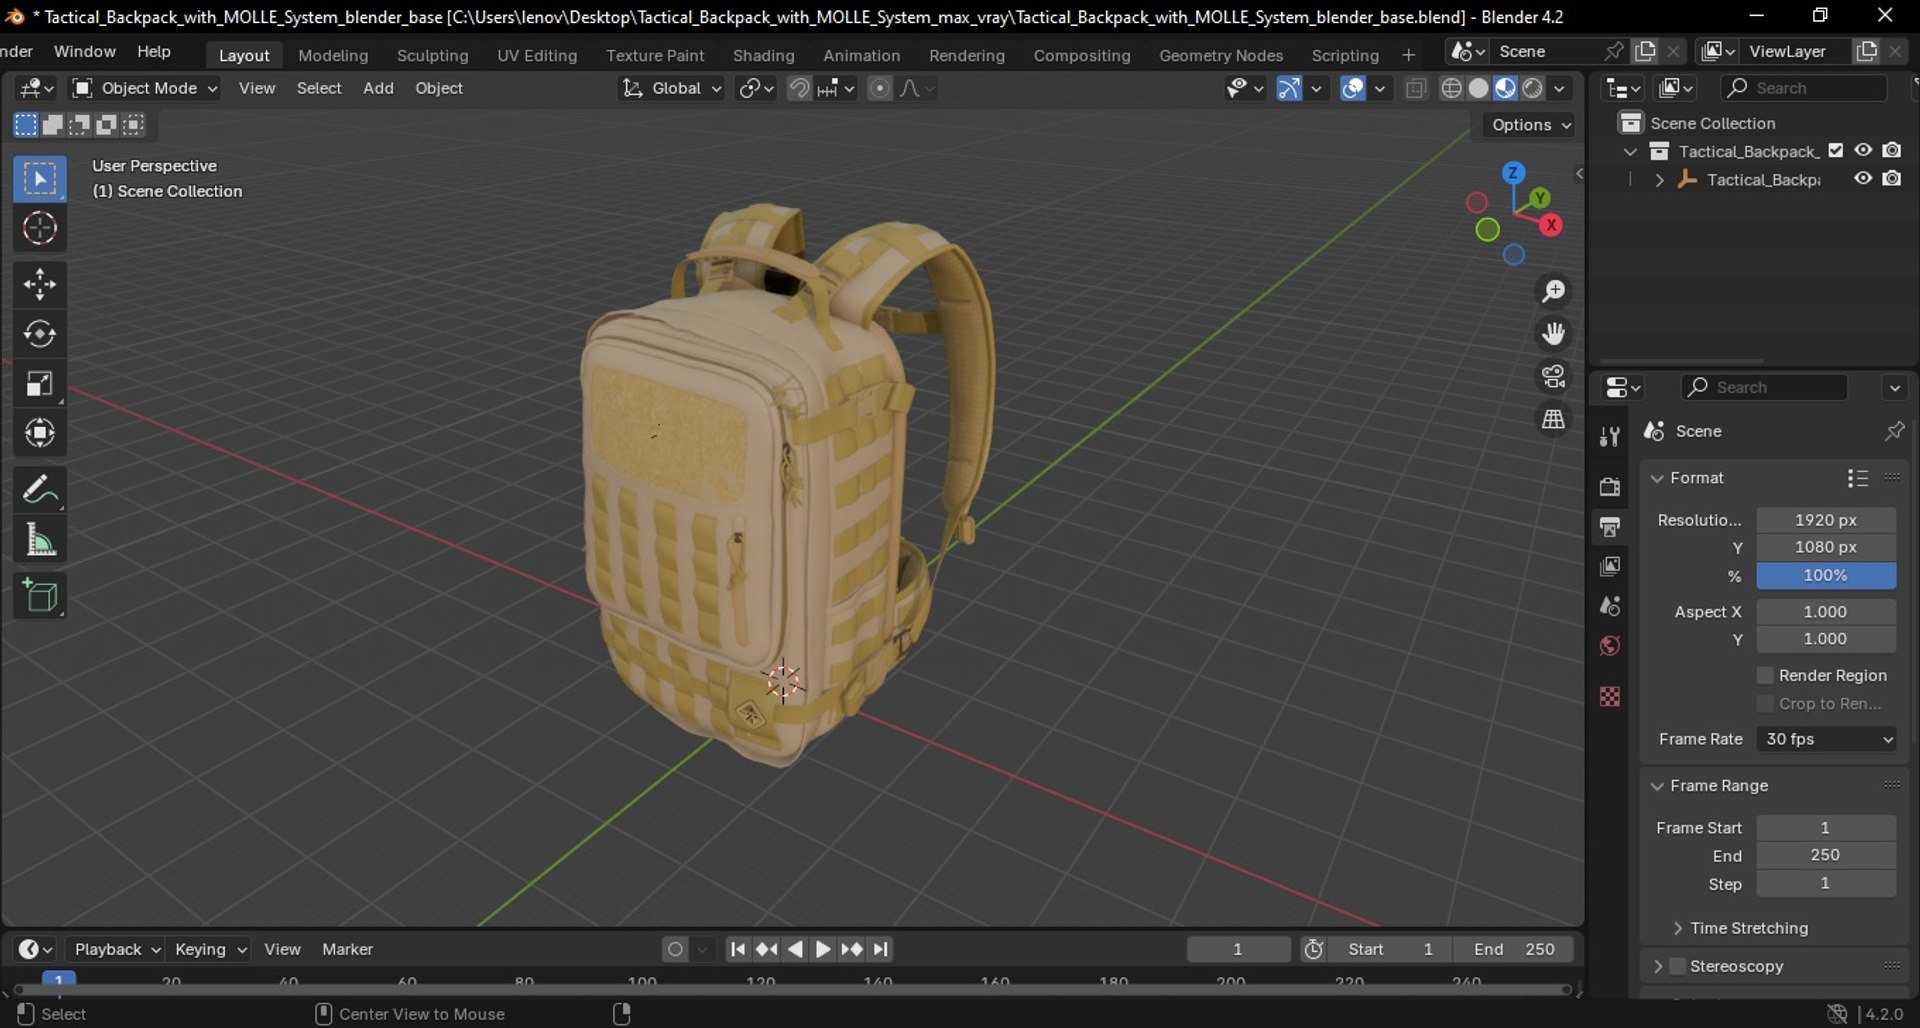
Task: Toggle snapping magnet icon
Action: (798, 88)
